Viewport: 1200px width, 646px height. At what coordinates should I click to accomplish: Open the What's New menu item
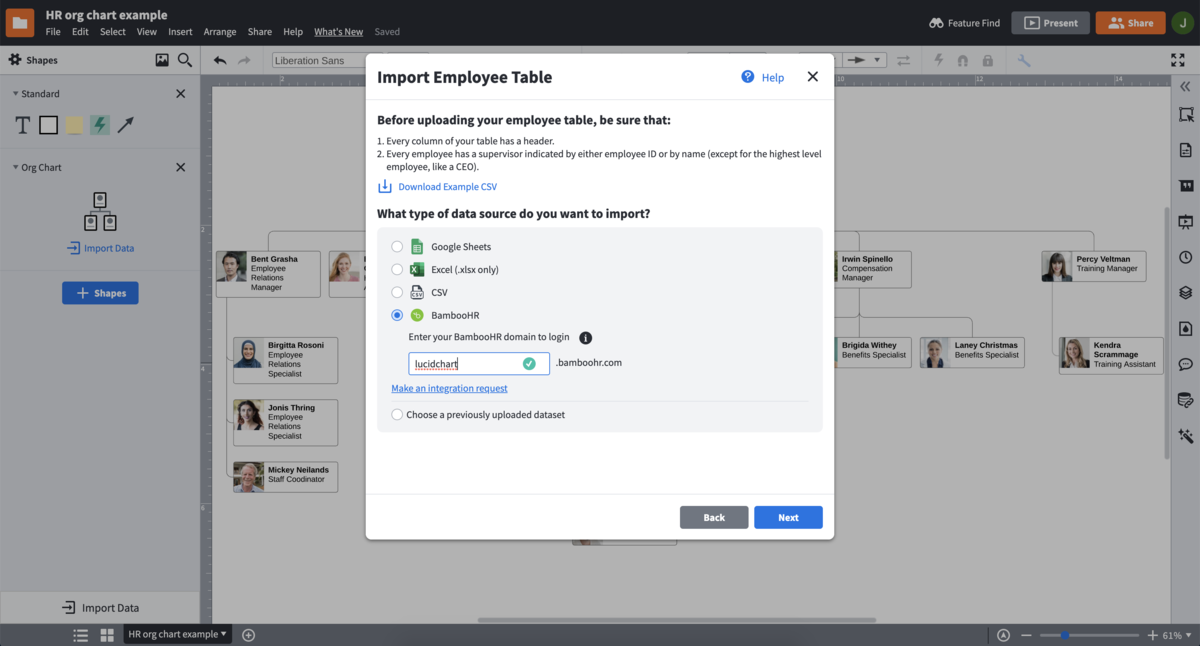click(x=338, y=31)
